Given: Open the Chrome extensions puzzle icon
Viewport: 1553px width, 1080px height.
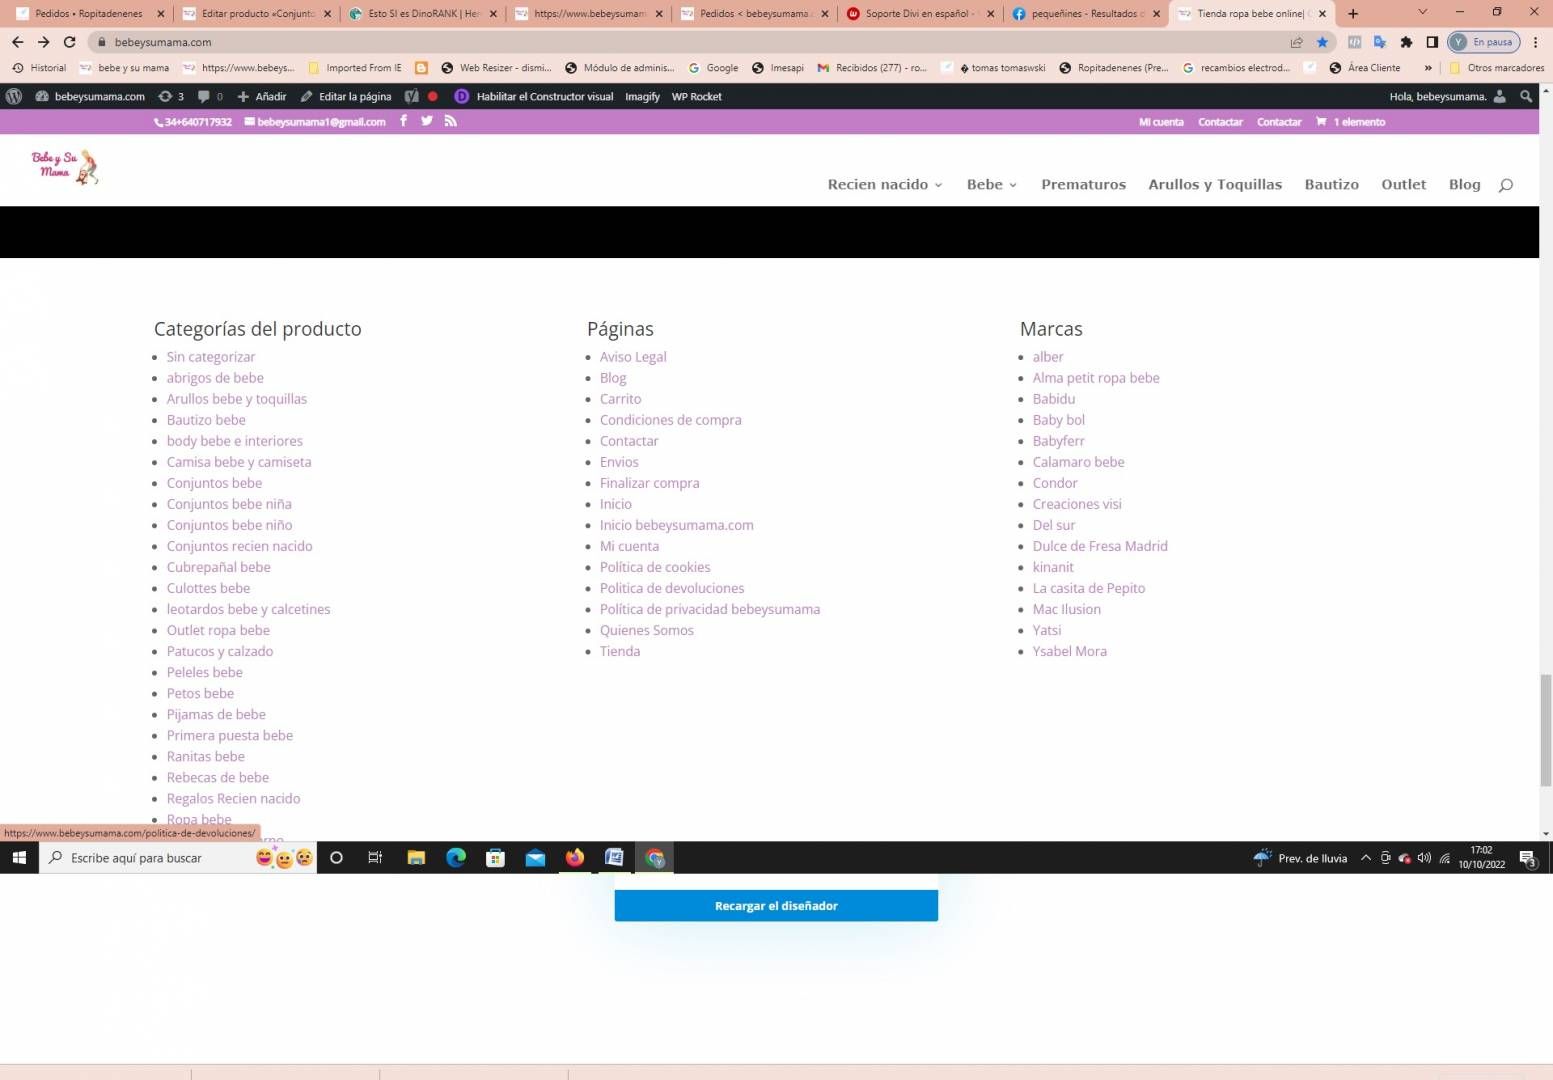Looking at the screenshot, I should (1406, 42).
